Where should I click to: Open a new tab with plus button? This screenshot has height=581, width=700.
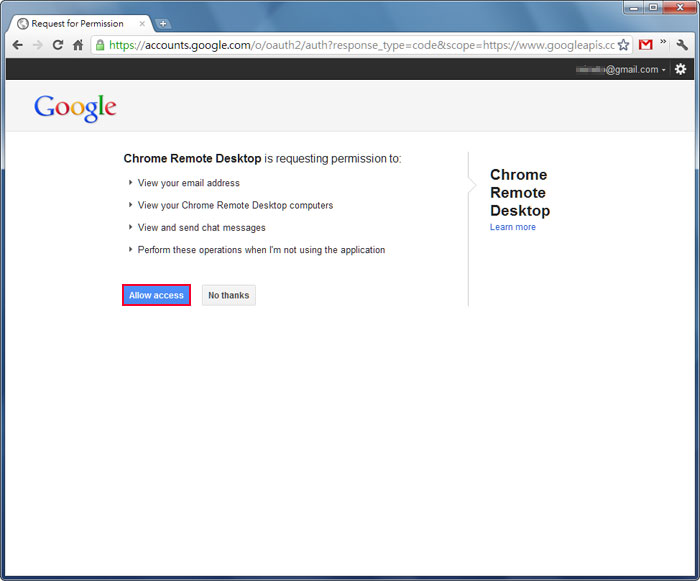(163, 24)
